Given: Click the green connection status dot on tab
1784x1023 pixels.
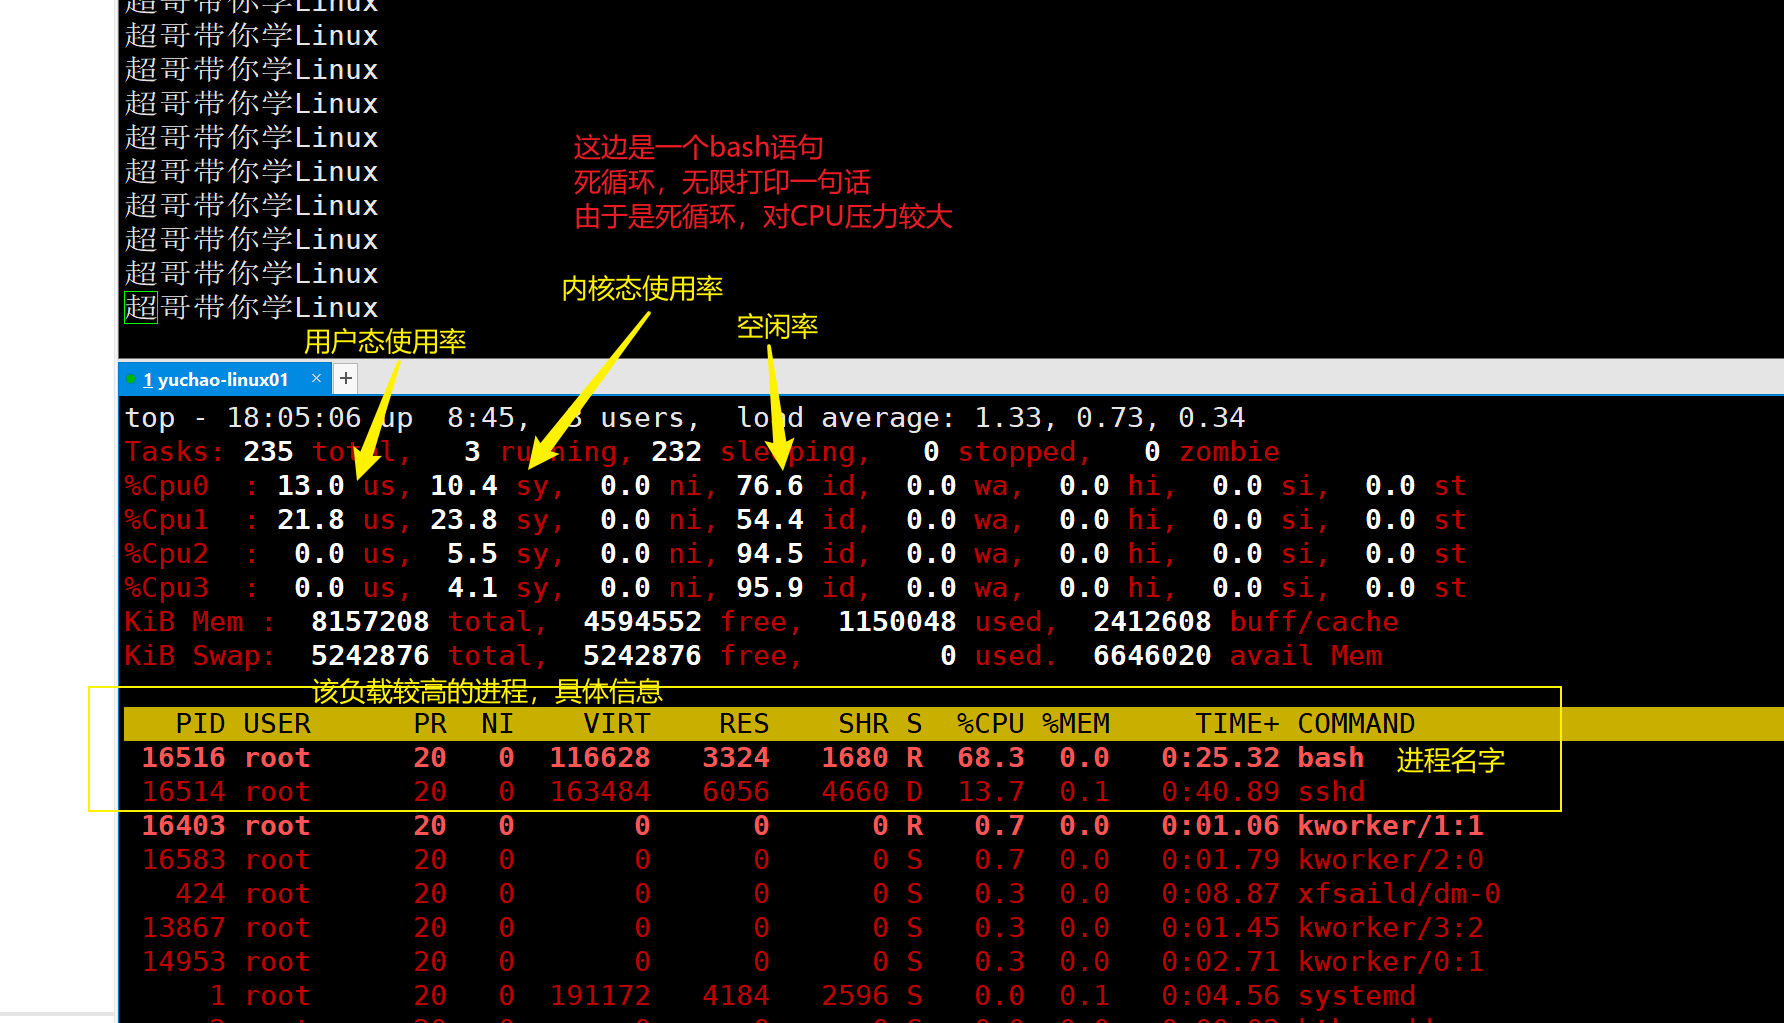Looking at the screenshot, I should [x=131, y=379].
